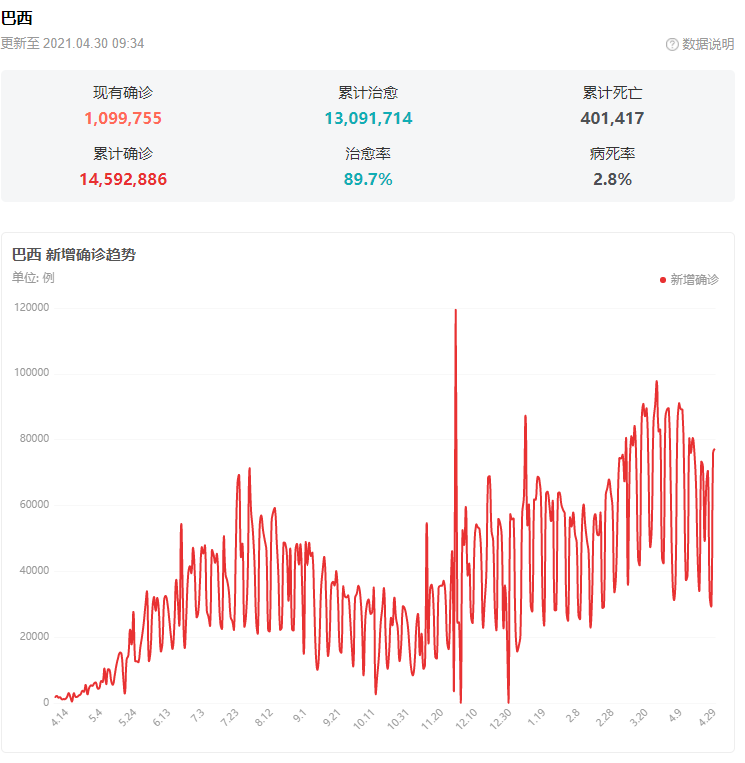Image resolution: width=745 pixels, height=763 pixels.
Task: Click the 3.20 x-axis date label
Action: pyautogui.click(x=638, y=718)
